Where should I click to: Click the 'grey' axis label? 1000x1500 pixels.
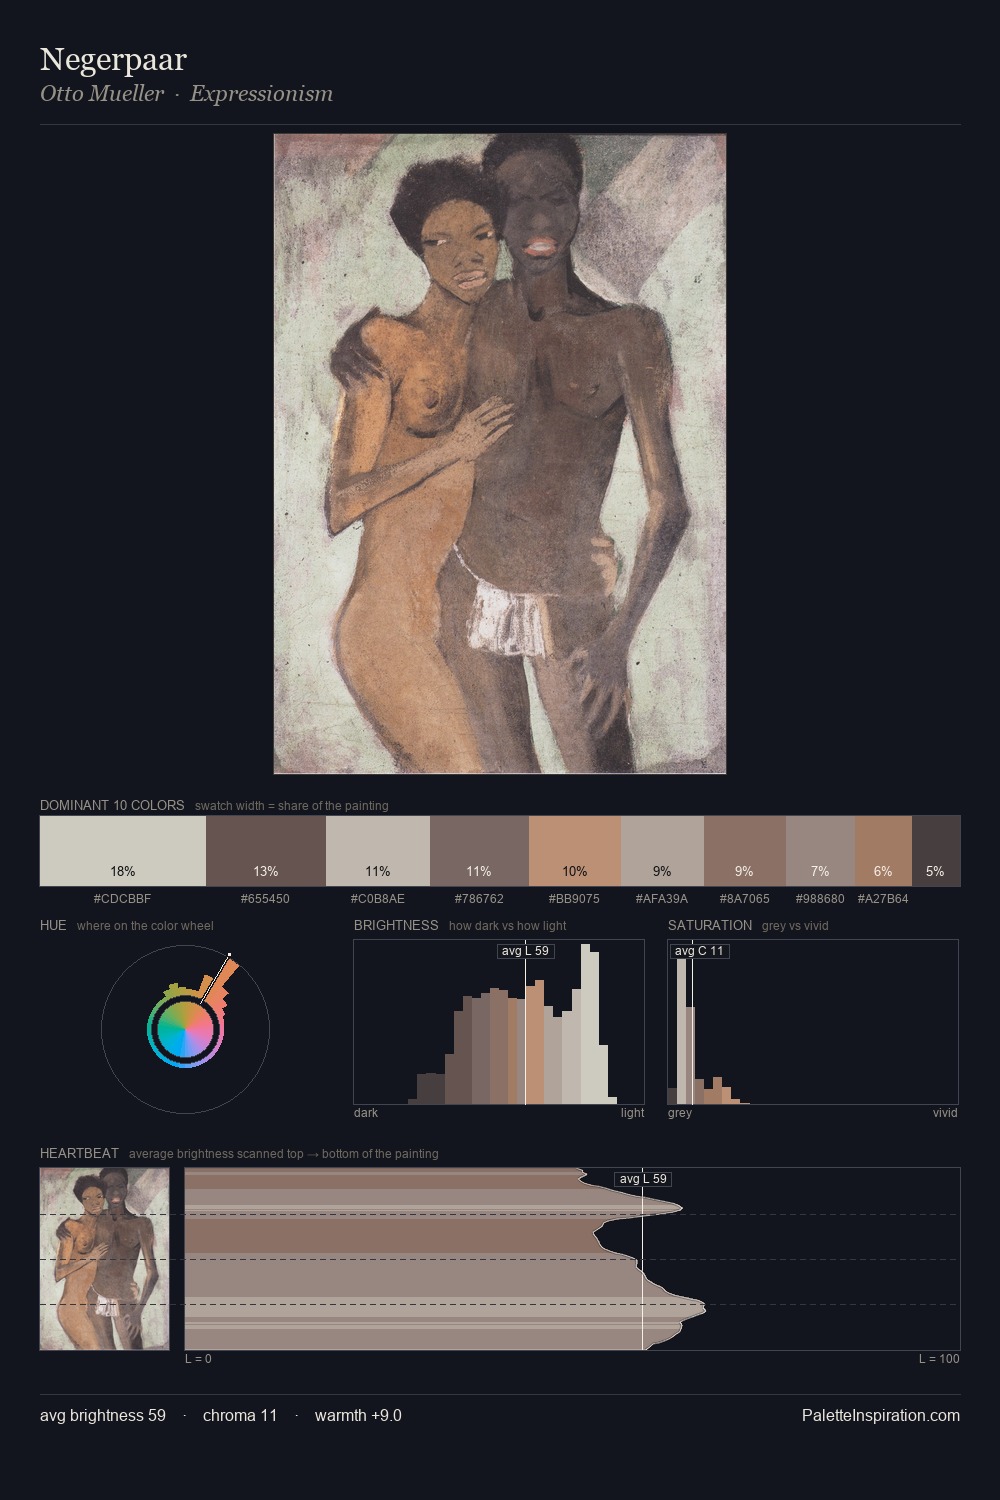coord(680,1113)
